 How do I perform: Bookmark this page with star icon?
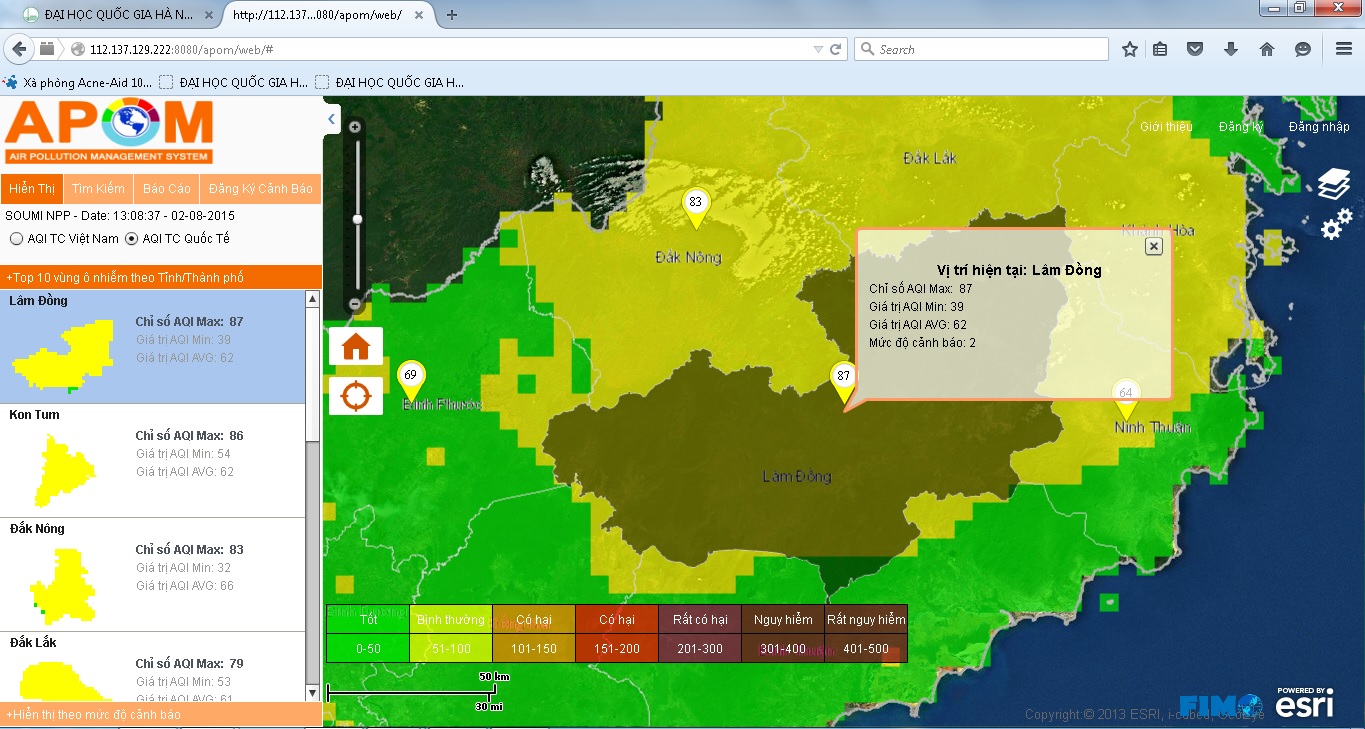[x=1130, y=49]
